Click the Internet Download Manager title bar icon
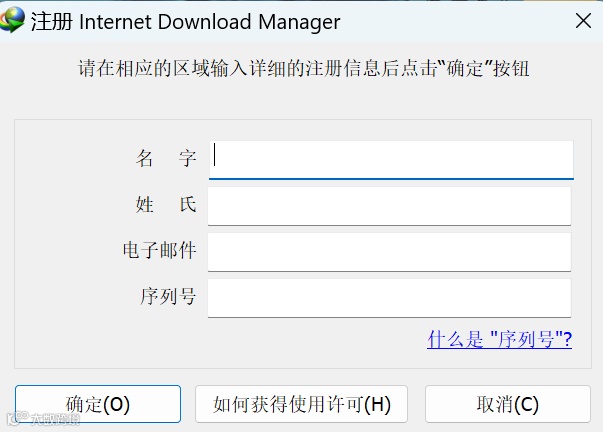 14,21
